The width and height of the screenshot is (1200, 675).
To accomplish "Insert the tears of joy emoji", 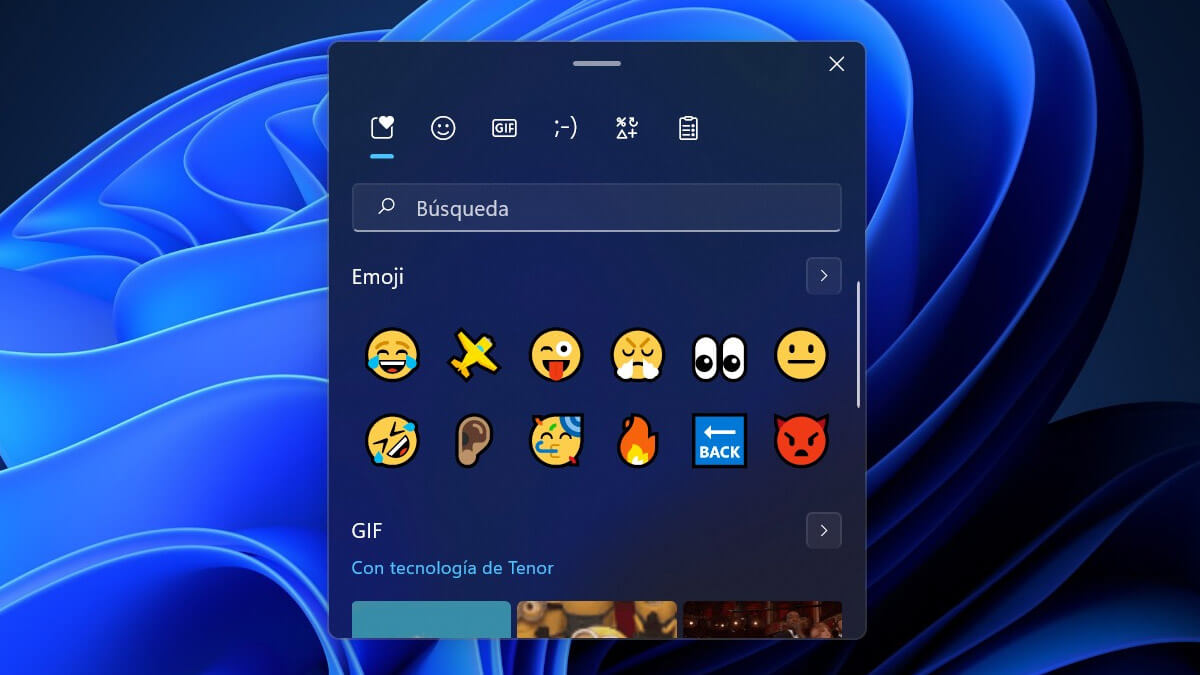I will [x=392, y=355].
